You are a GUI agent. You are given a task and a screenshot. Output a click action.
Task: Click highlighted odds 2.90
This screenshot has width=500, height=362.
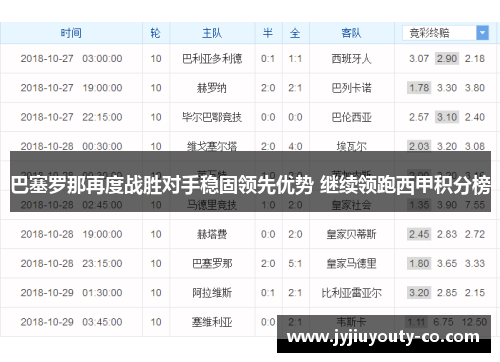447,59
